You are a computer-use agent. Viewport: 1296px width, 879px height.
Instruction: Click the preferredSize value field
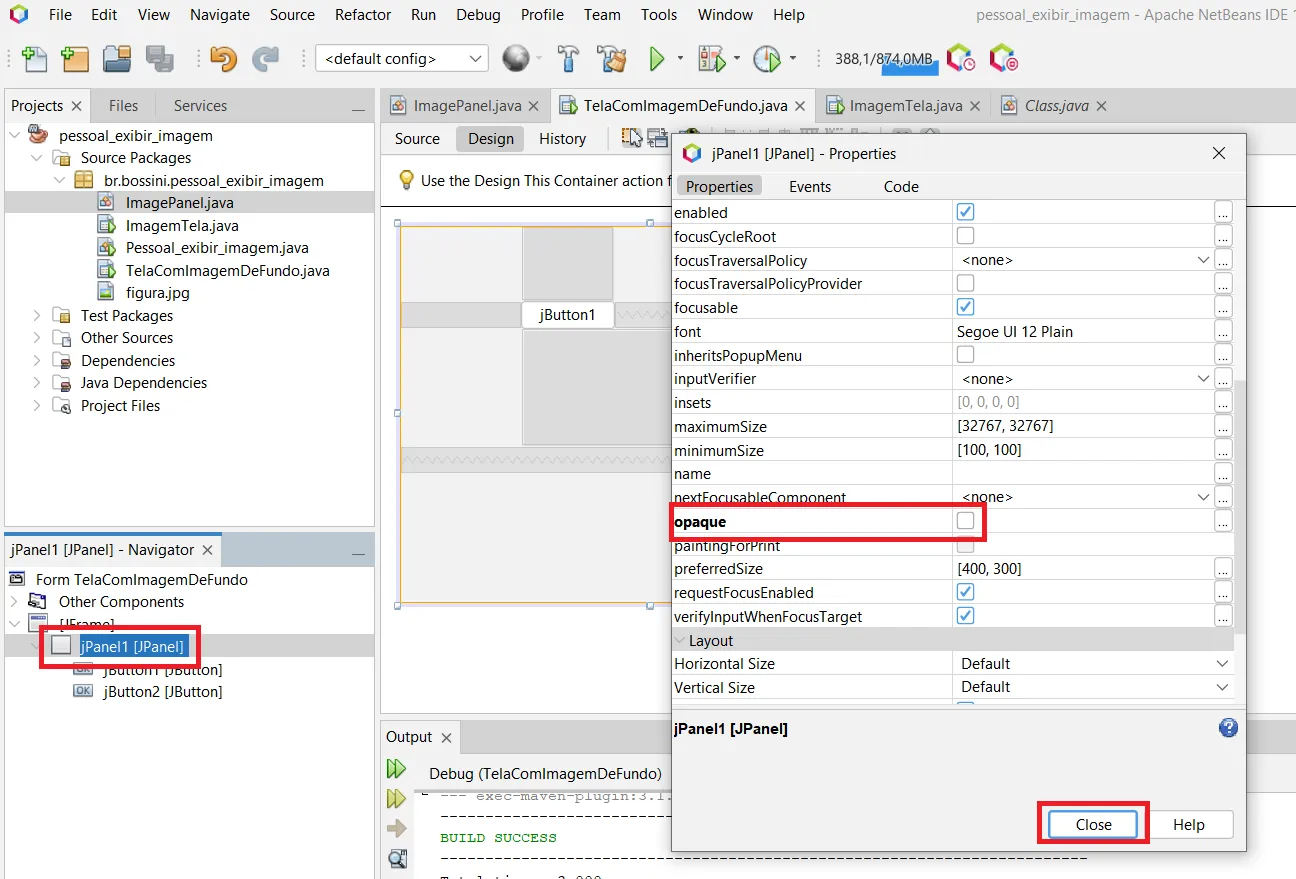[x=1083, y=569]
